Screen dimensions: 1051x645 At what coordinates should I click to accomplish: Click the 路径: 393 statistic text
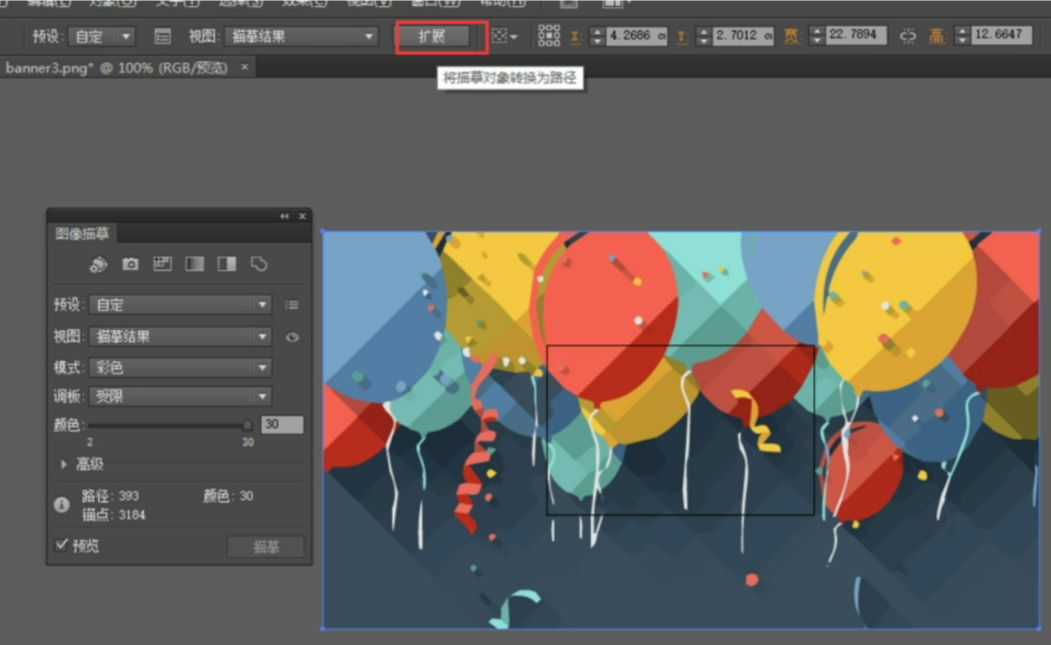pyautogui.click(x=110, y=496)
